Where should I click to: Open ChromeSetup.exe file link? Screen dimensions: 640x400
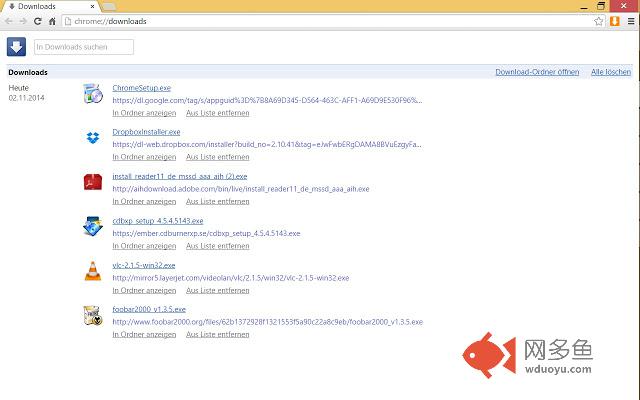click(x=142, y=88)
